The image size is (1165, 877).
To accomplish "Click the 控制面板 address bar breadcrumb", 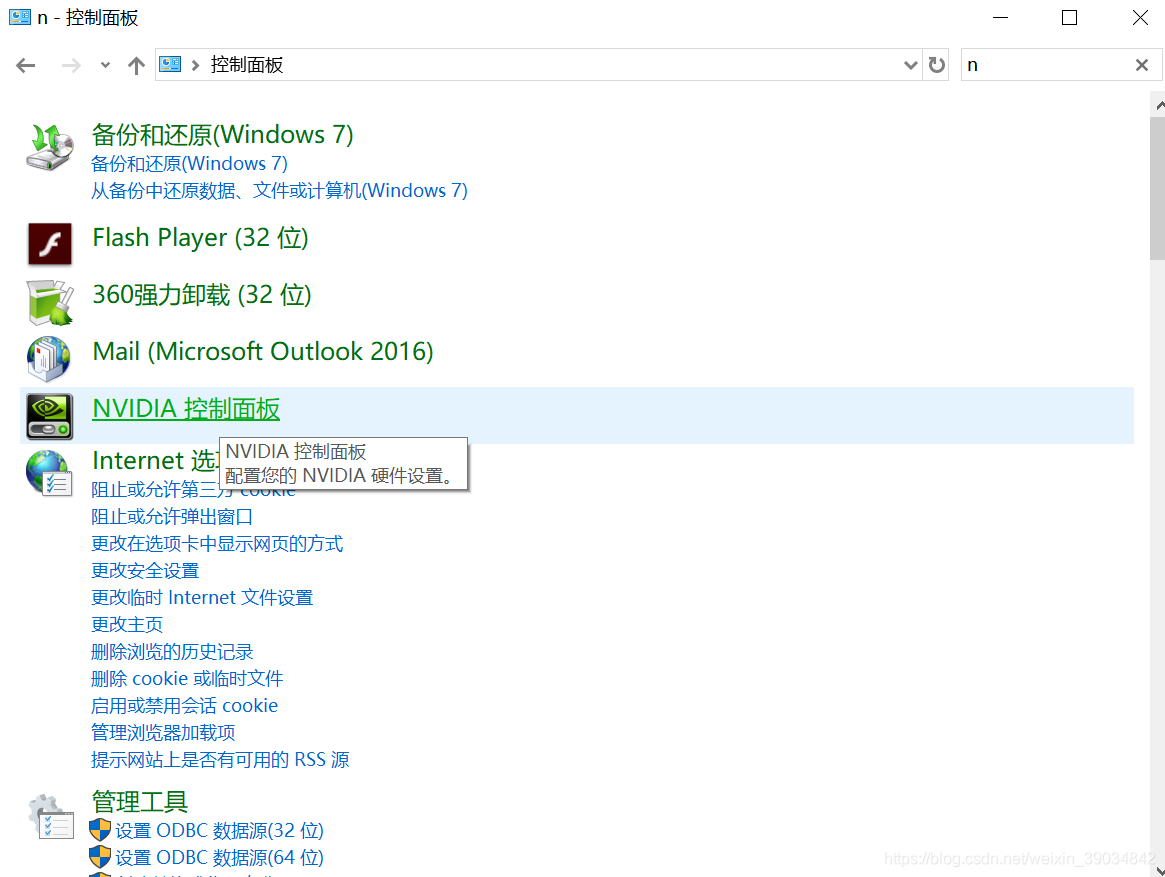I will 247,65.
